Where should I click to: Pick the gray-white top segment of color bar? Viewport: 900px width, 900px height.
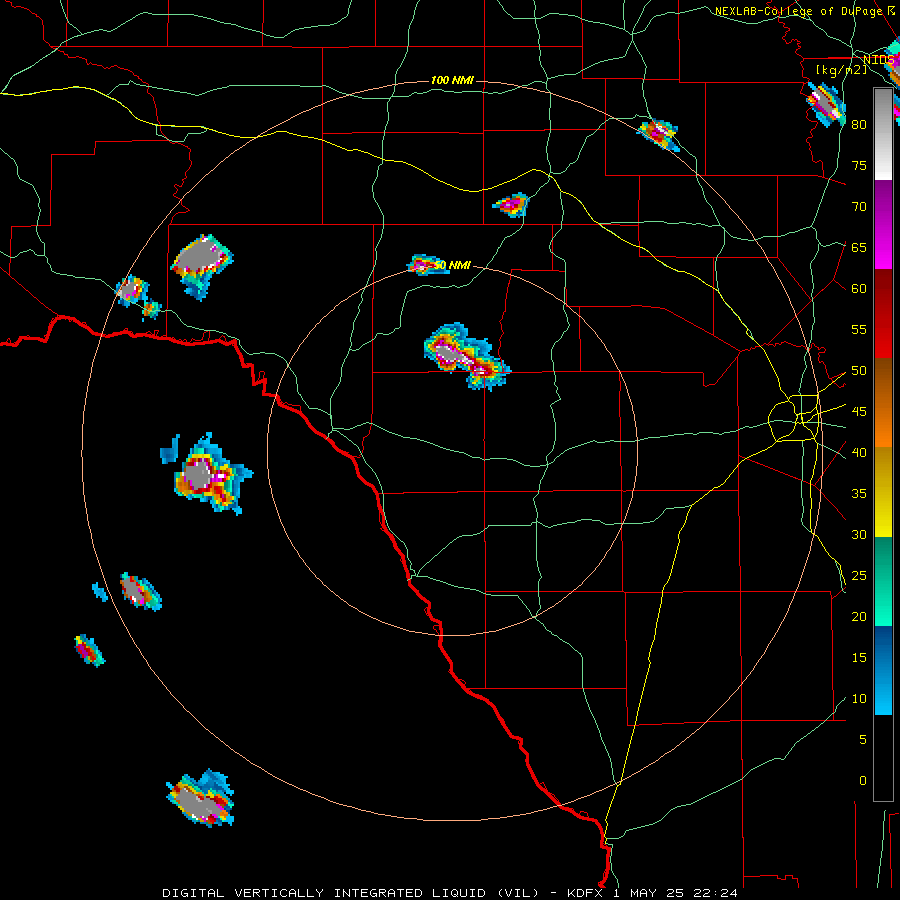pos(883,135)
